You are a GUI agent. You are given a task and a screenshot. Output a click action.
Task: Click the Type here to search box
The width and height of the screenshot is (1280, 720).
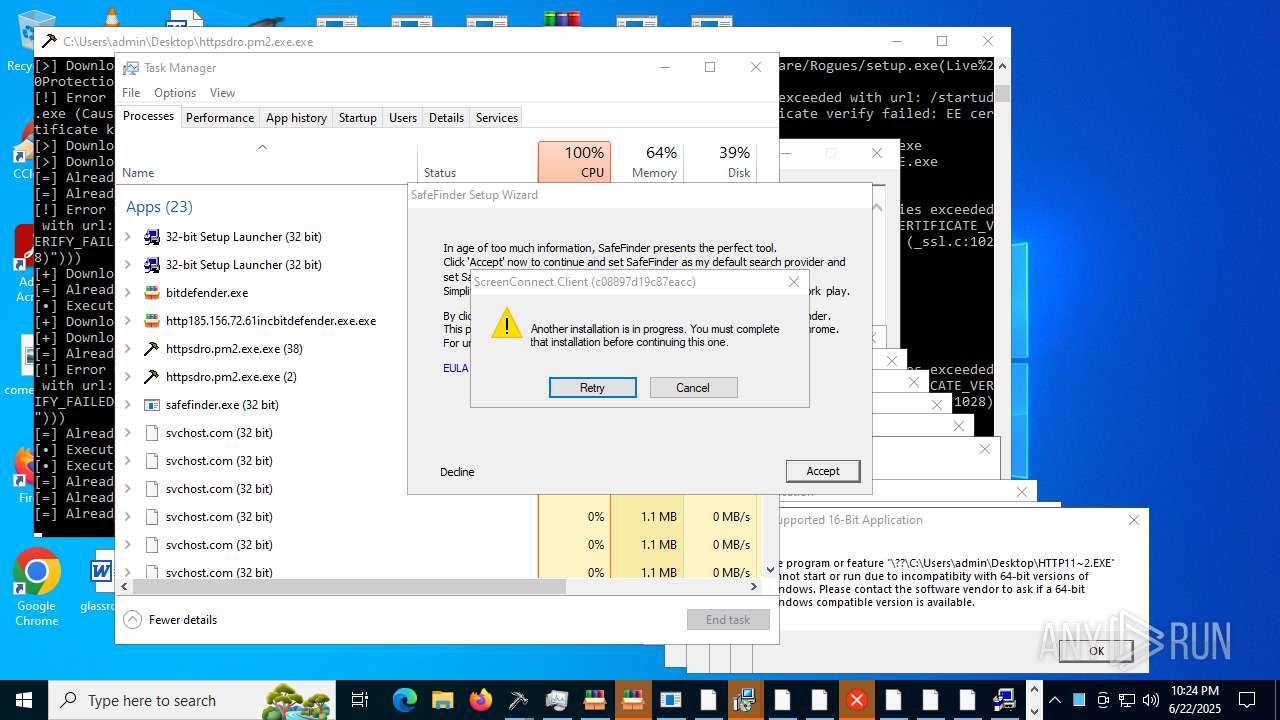[x=191, y=700]
